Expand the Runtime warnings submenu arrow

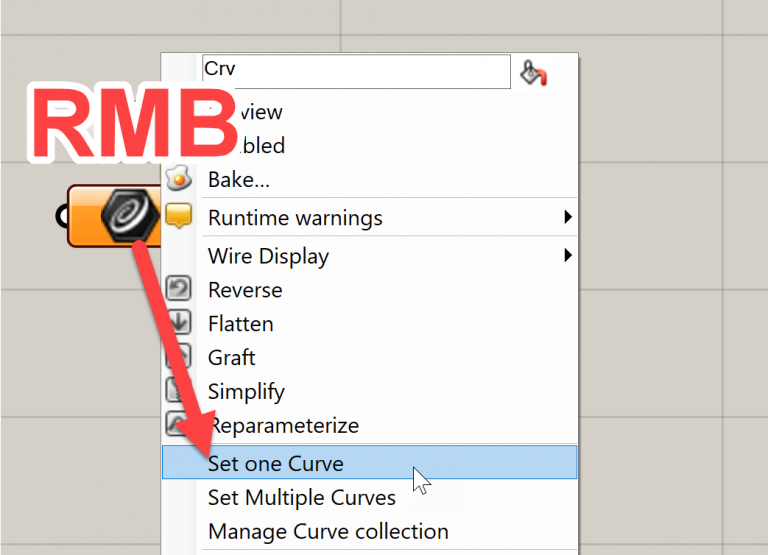coord(567,217)
